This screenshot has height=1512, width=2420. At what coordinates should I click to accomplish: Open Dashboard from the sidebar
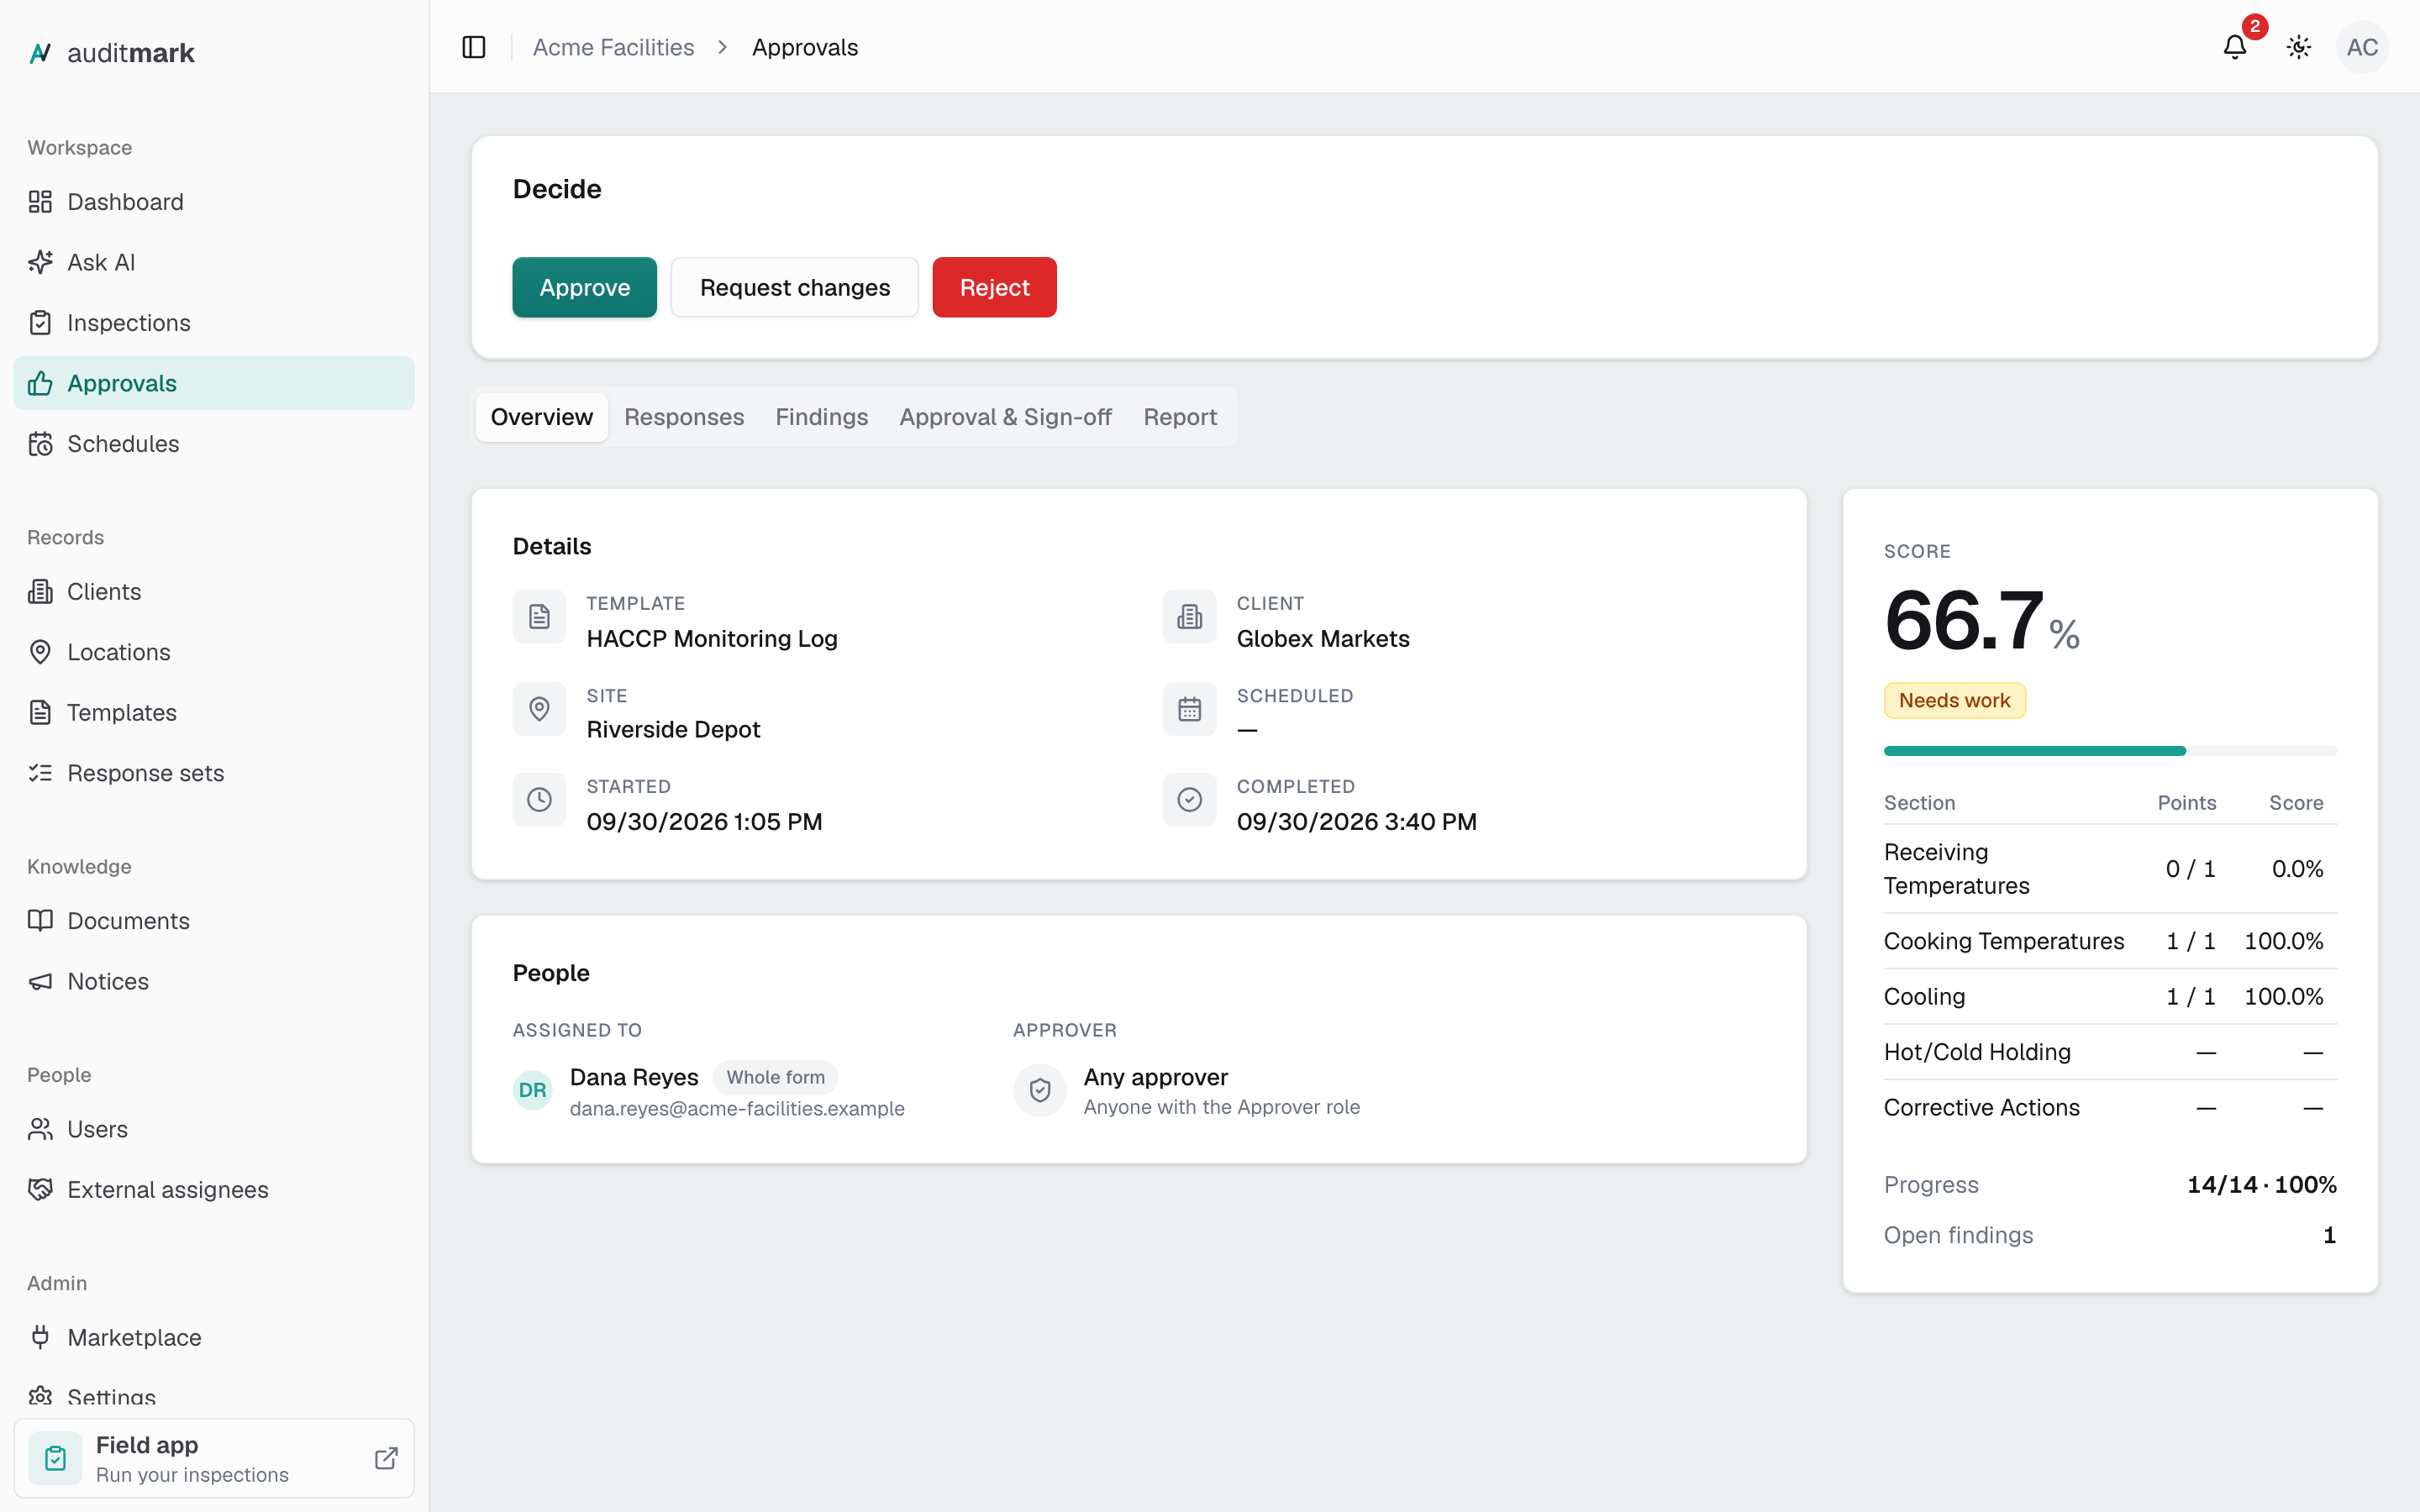coord(214,202)
